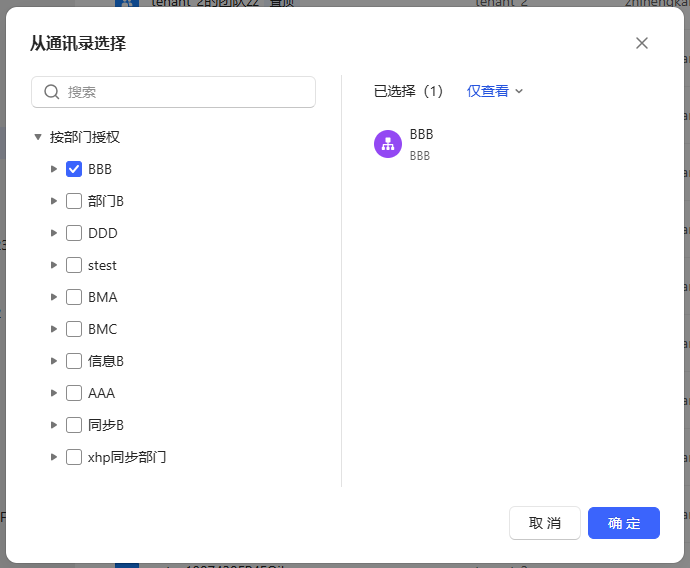Expand the 信息B department node
Image resolution: width=690 pixels, height=568 pixels.
(x=54, y=361)
